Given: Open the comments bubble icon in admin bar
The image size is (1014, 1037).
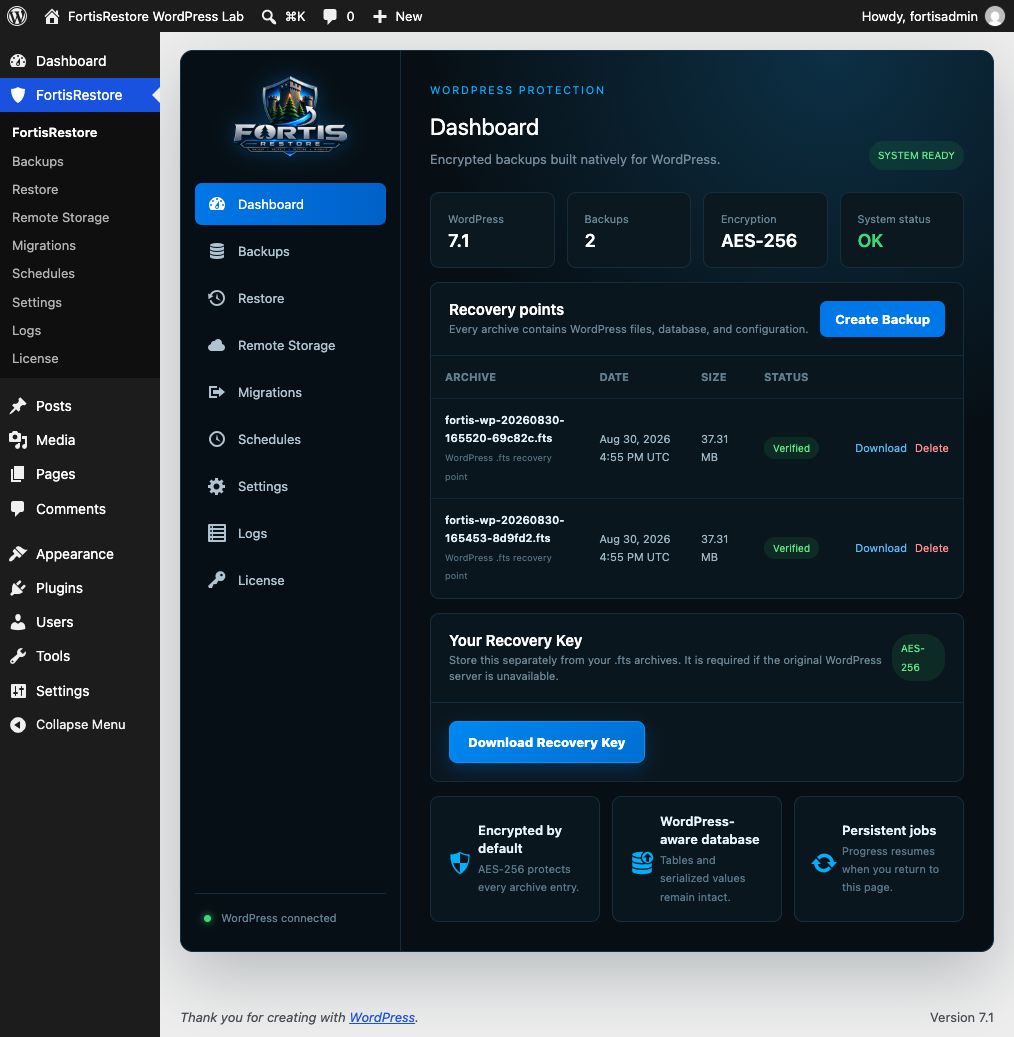Looking at the screenshot, I should [329, 17].
